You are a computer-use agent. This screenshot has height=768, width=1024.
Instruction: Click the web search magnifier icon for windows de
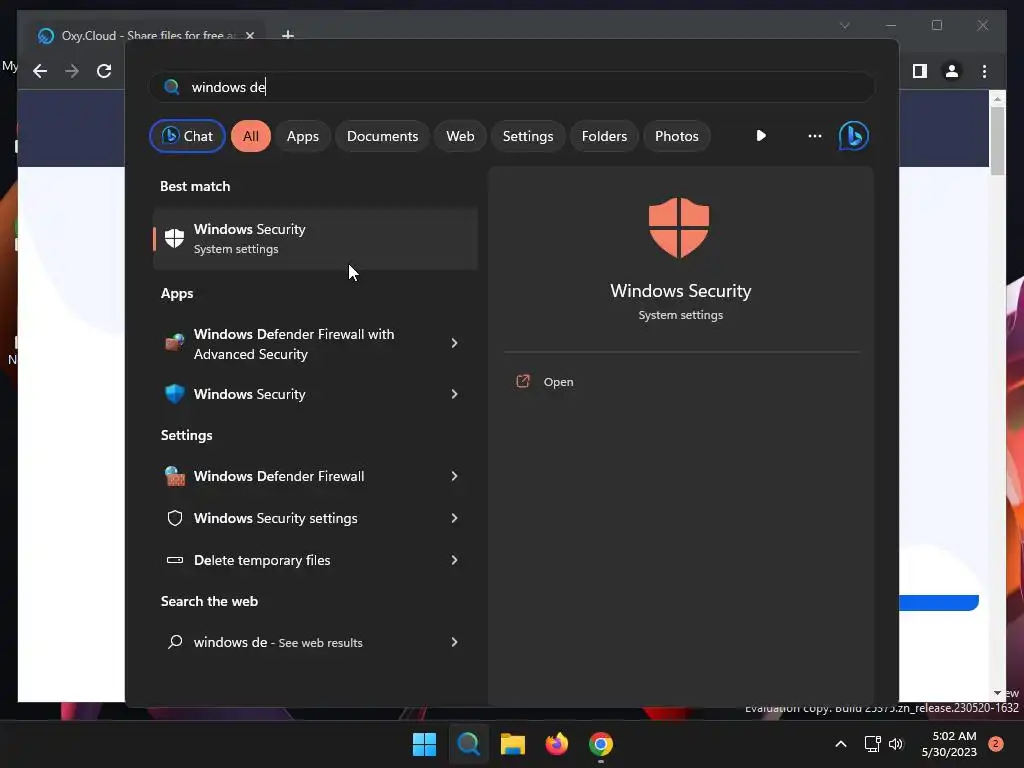174,642
